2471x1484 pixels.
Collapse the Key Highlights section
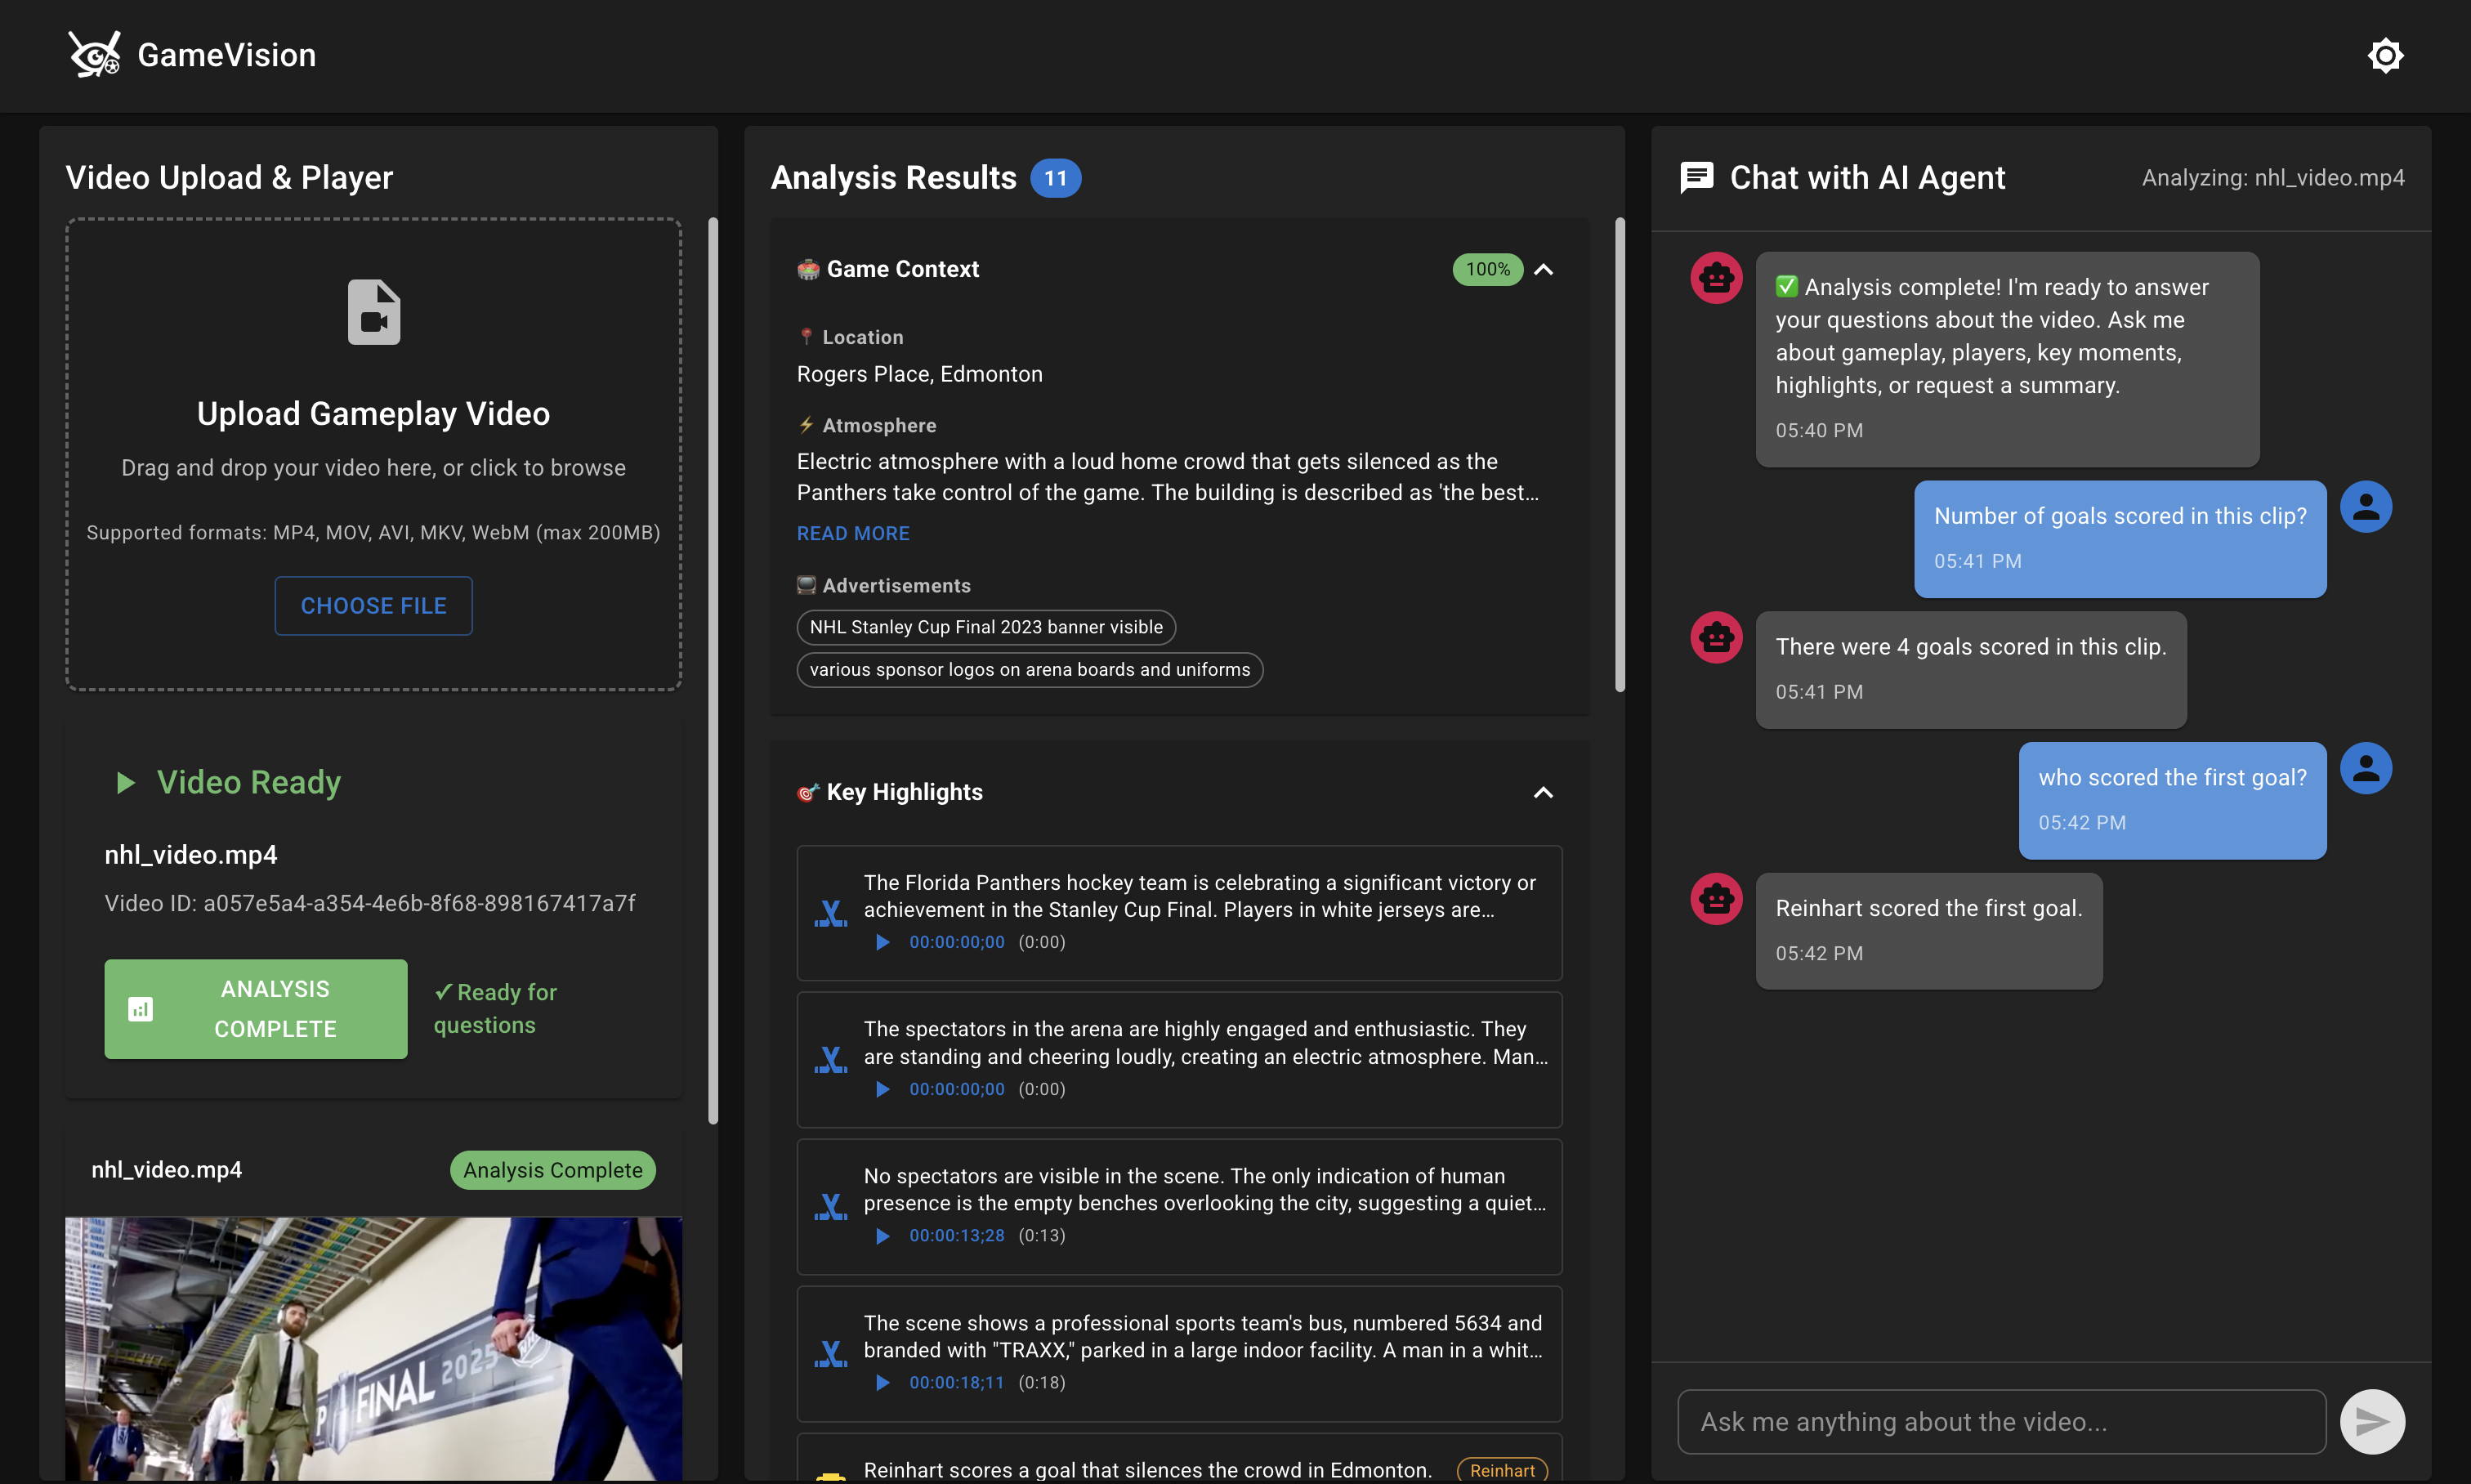click(1543, 792)
